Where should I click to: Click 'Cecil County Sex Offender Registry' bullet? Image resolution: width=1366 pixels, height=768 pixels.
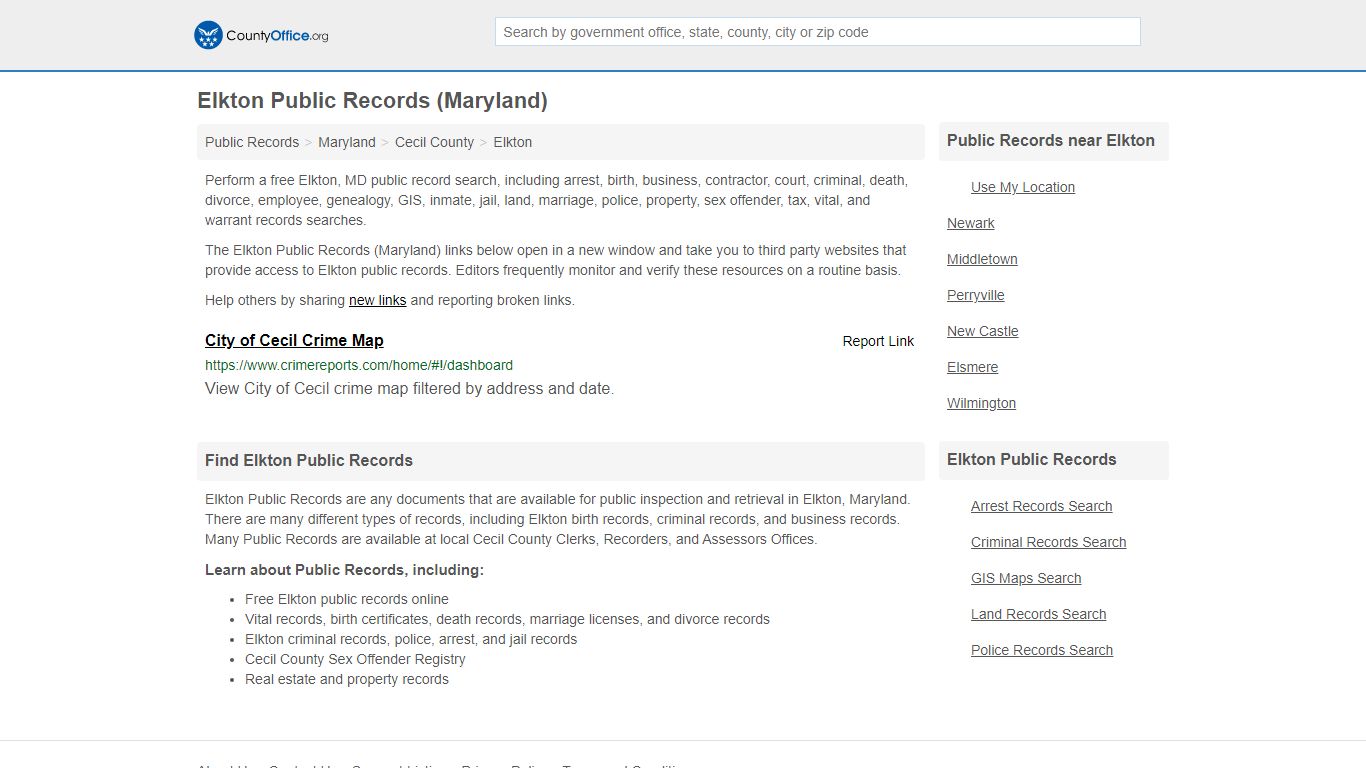(355, 659)
